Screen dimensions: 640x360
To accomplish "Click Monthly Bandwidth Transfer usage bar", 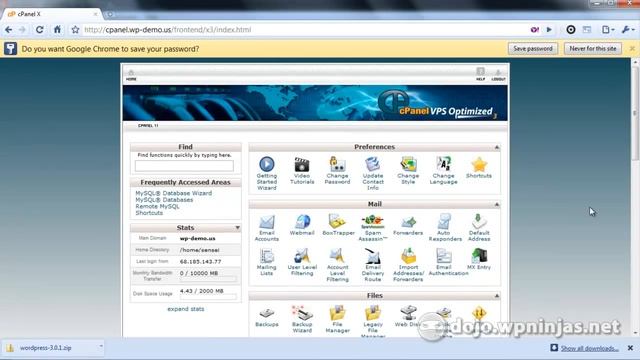I will 208,279.
